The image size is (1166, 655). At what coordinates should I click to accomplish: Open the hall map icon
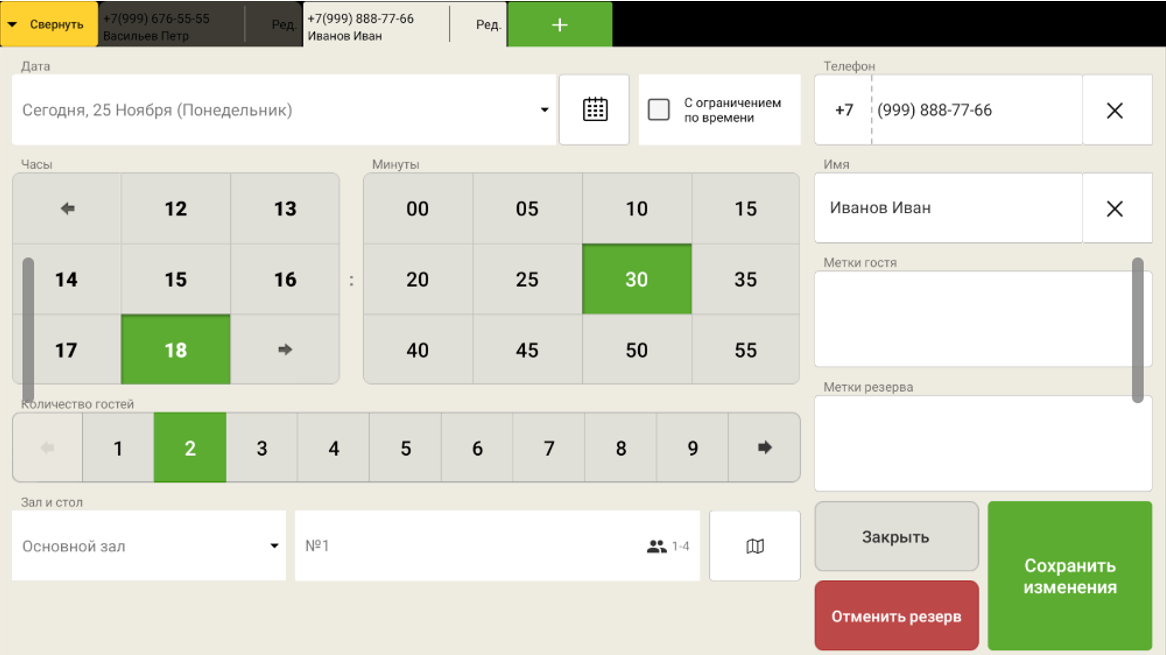coord(755,546)
